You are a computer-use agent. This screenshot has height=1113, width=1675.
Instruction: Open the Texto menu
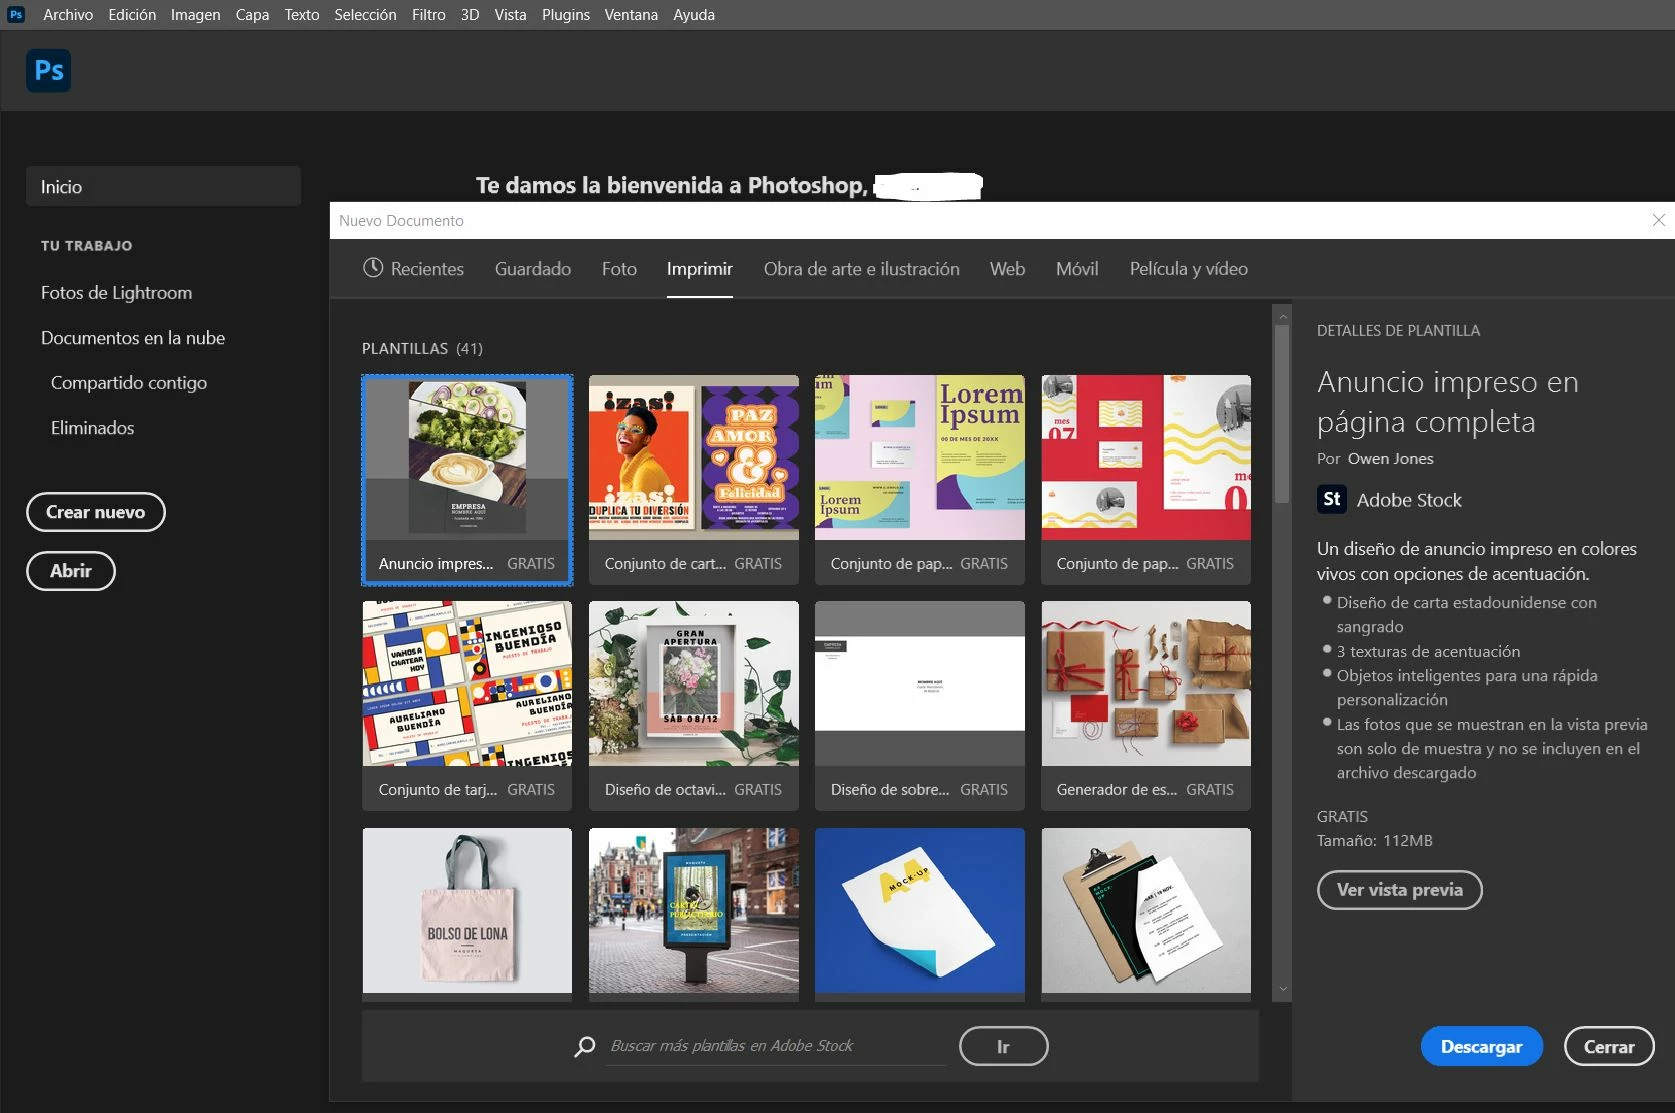[301, 15]
